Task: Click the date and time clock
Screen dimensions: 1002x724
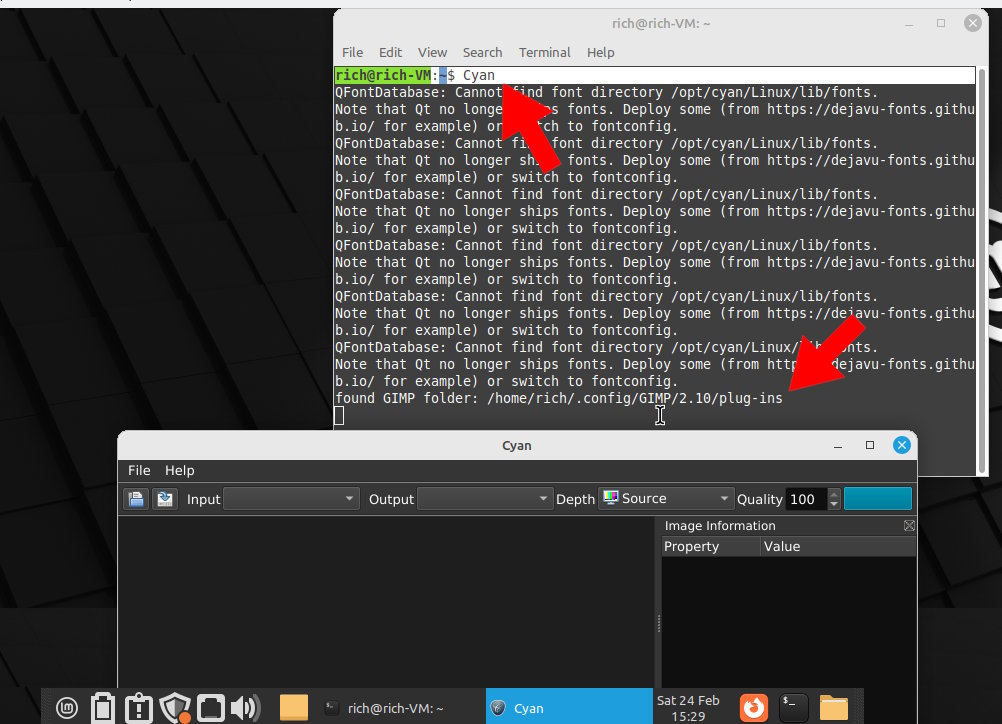Action: coord(688,708)
